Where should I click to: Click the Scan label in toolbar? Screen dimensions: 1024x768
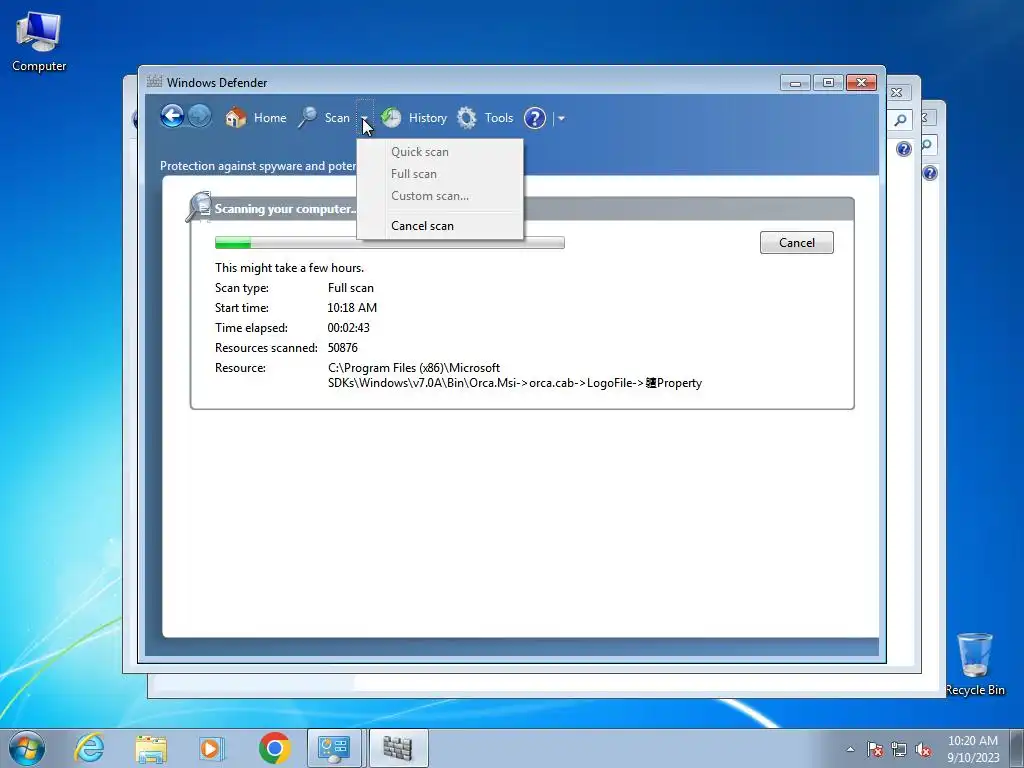click(337, 118)
